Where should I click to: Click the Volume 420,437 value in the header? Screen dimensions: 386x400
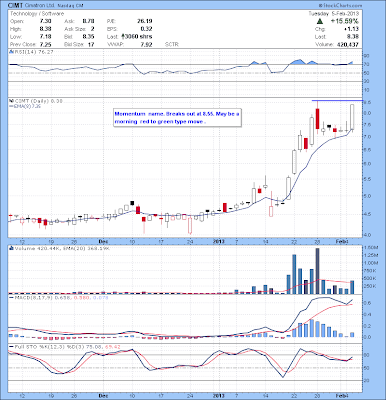click(347, 44)
